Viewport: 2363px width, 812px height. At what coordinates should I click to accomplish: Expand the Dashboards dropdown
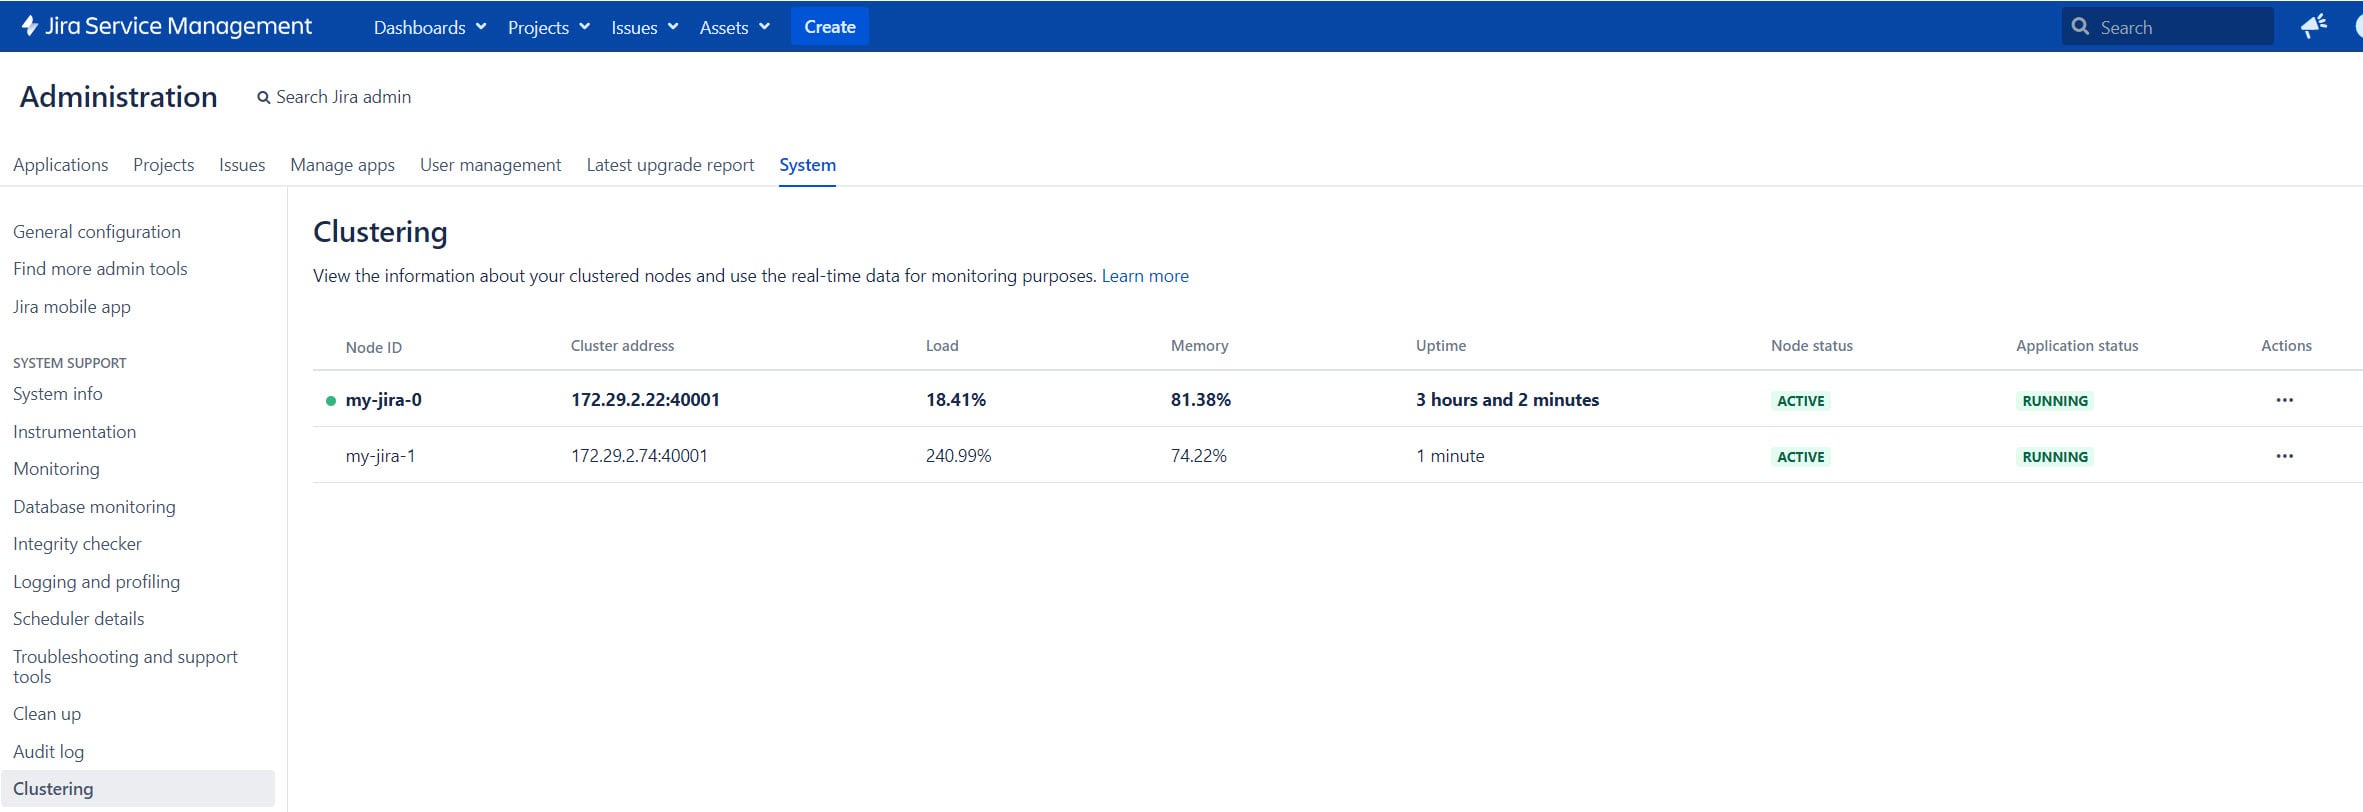430,27
